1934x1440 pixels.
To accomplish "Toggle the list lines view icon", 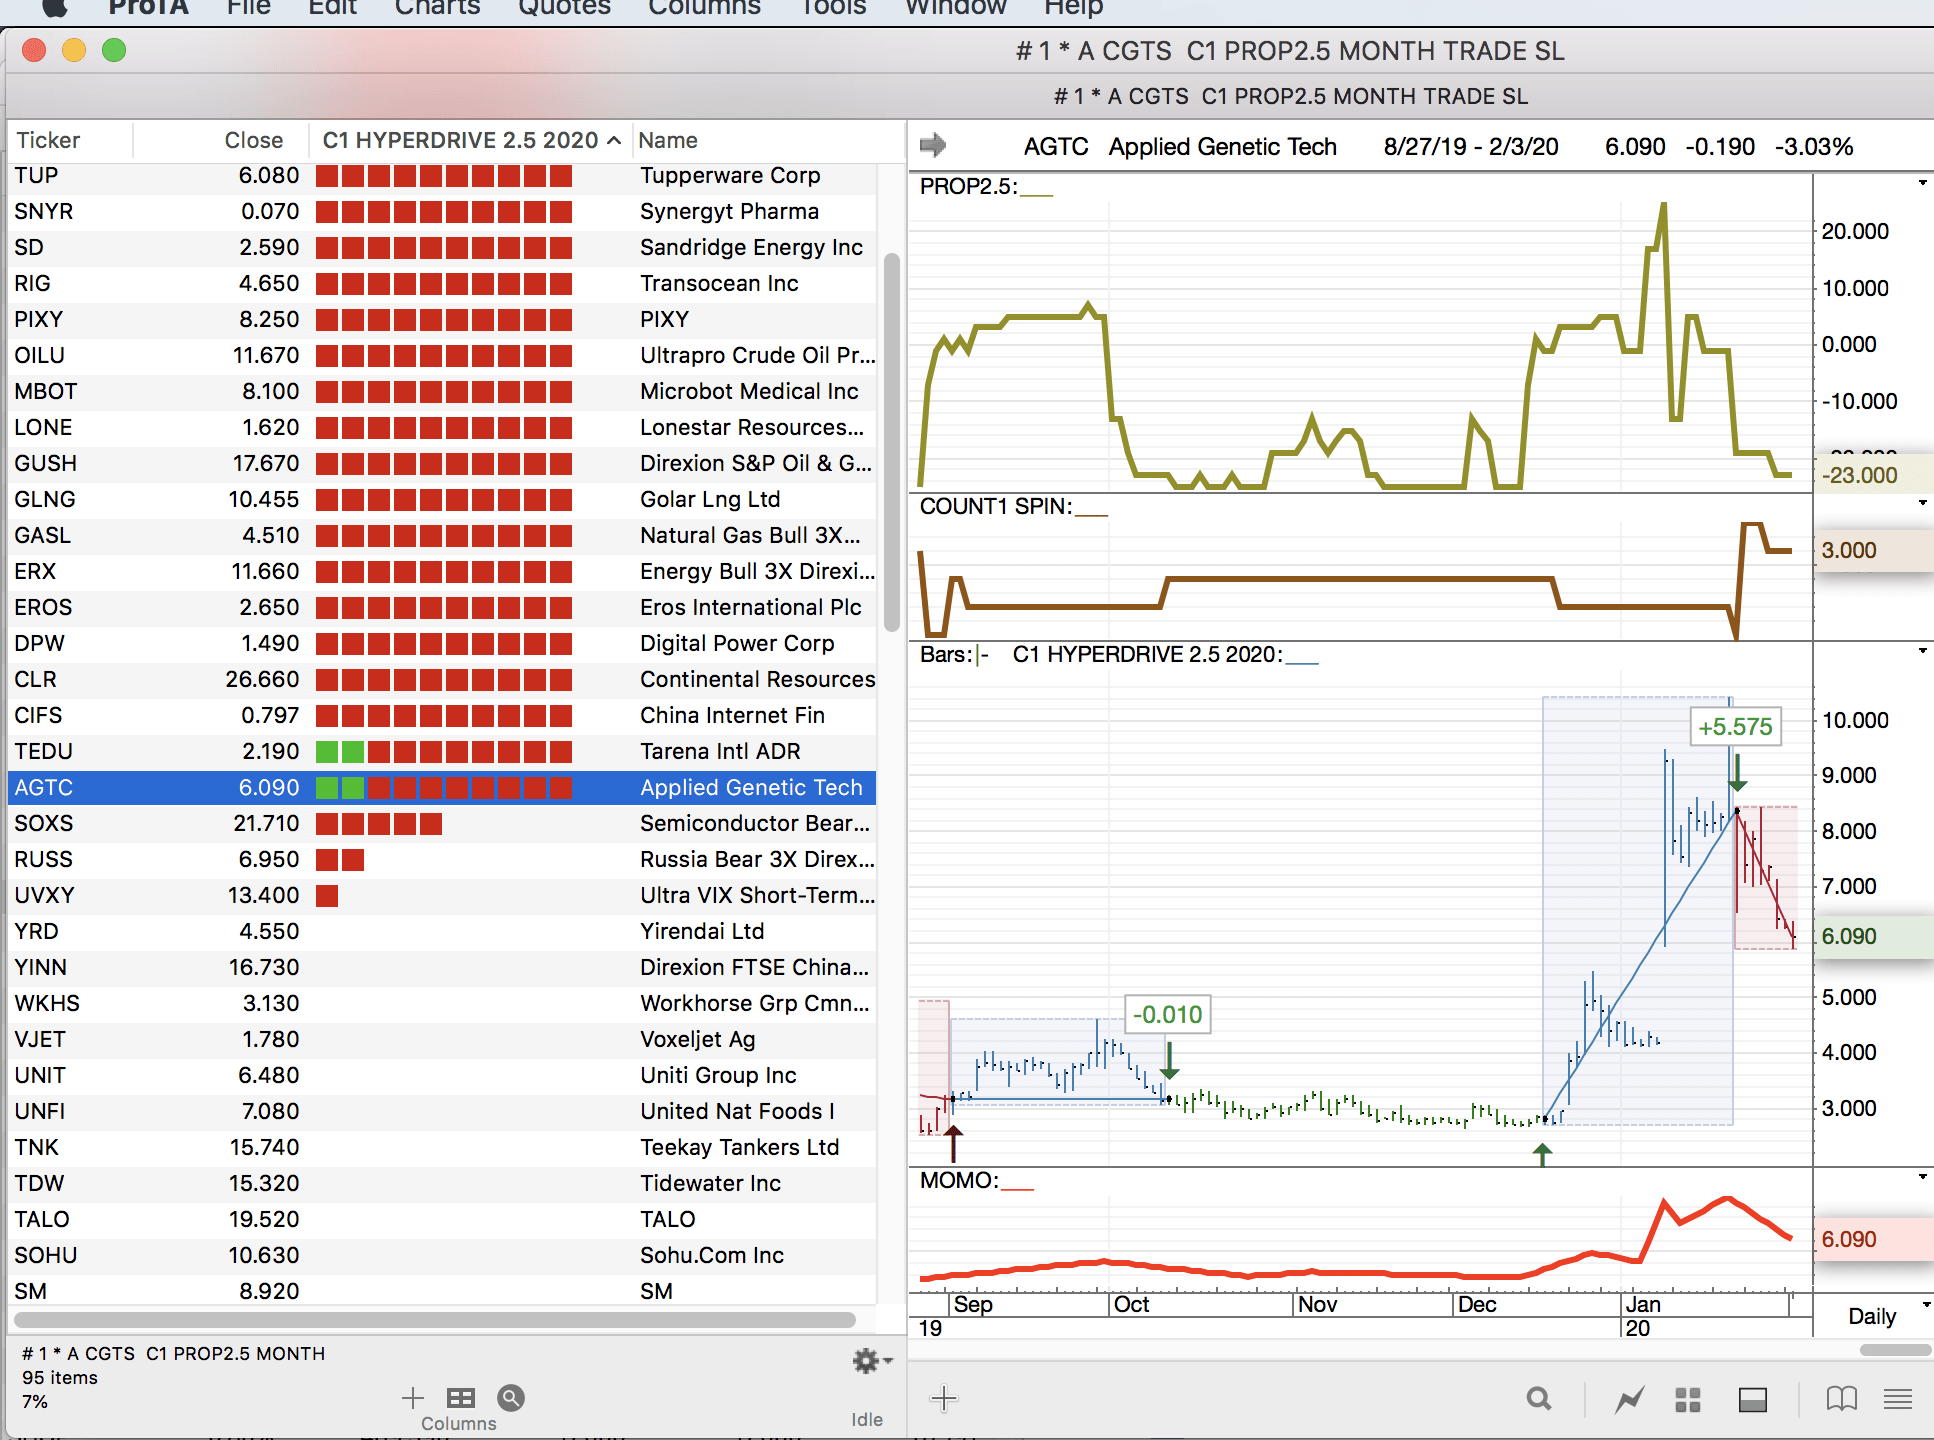I will coord(1897,1398).
